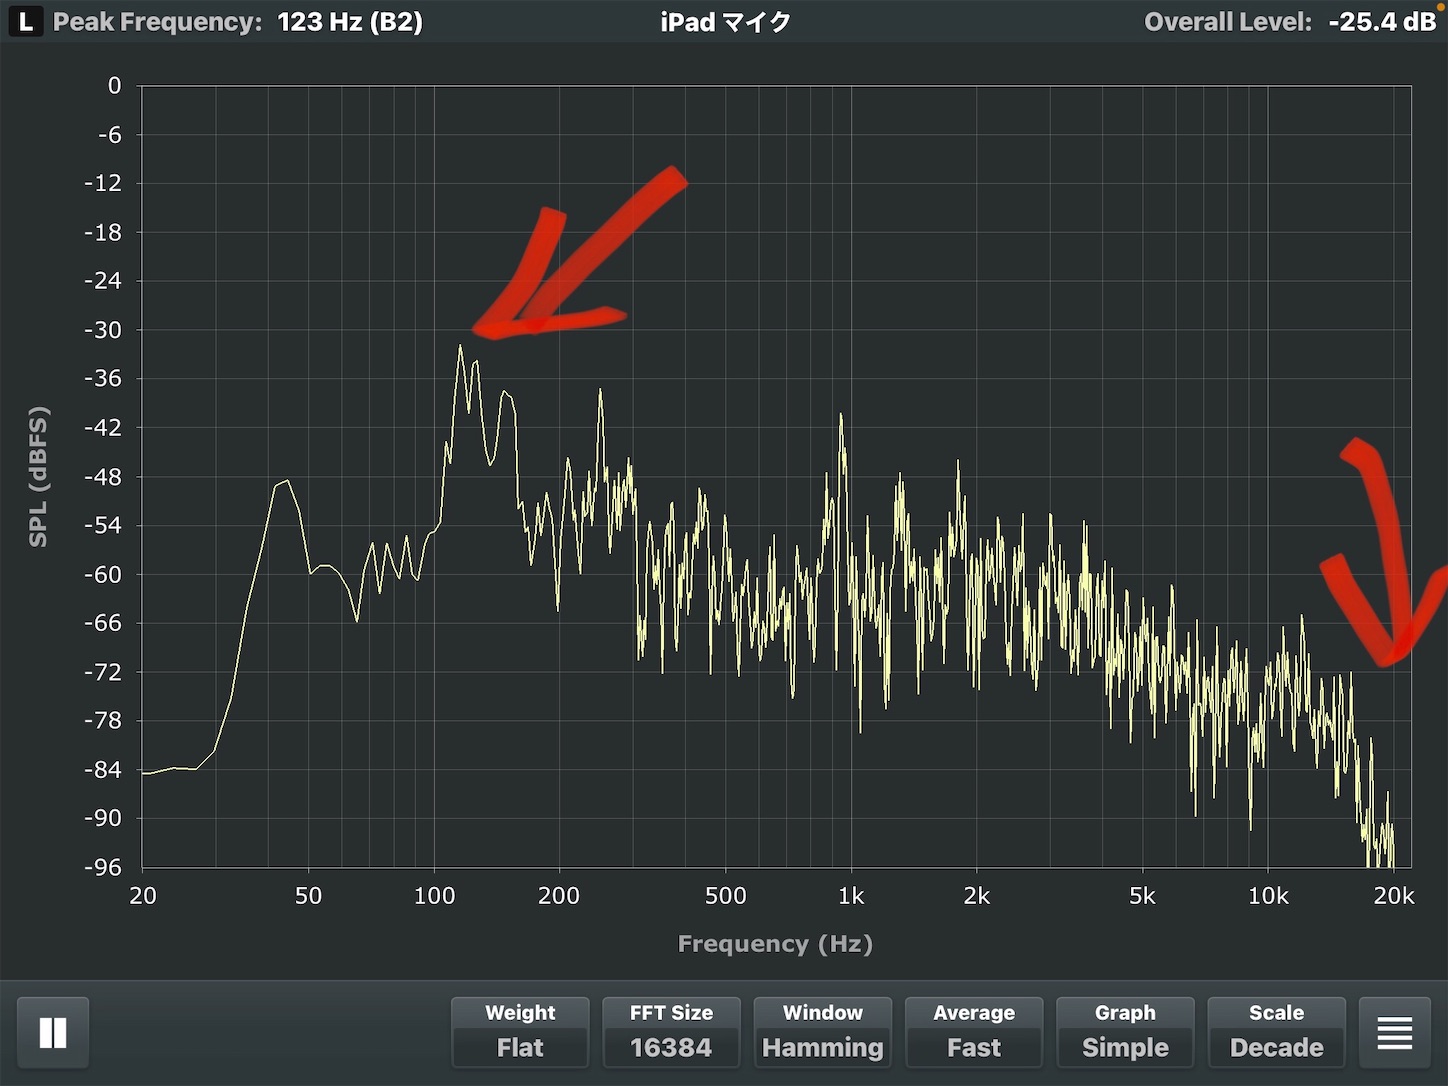Pause the spectrum analyzer
1448x1086 pixels.
coord(52,1032)
